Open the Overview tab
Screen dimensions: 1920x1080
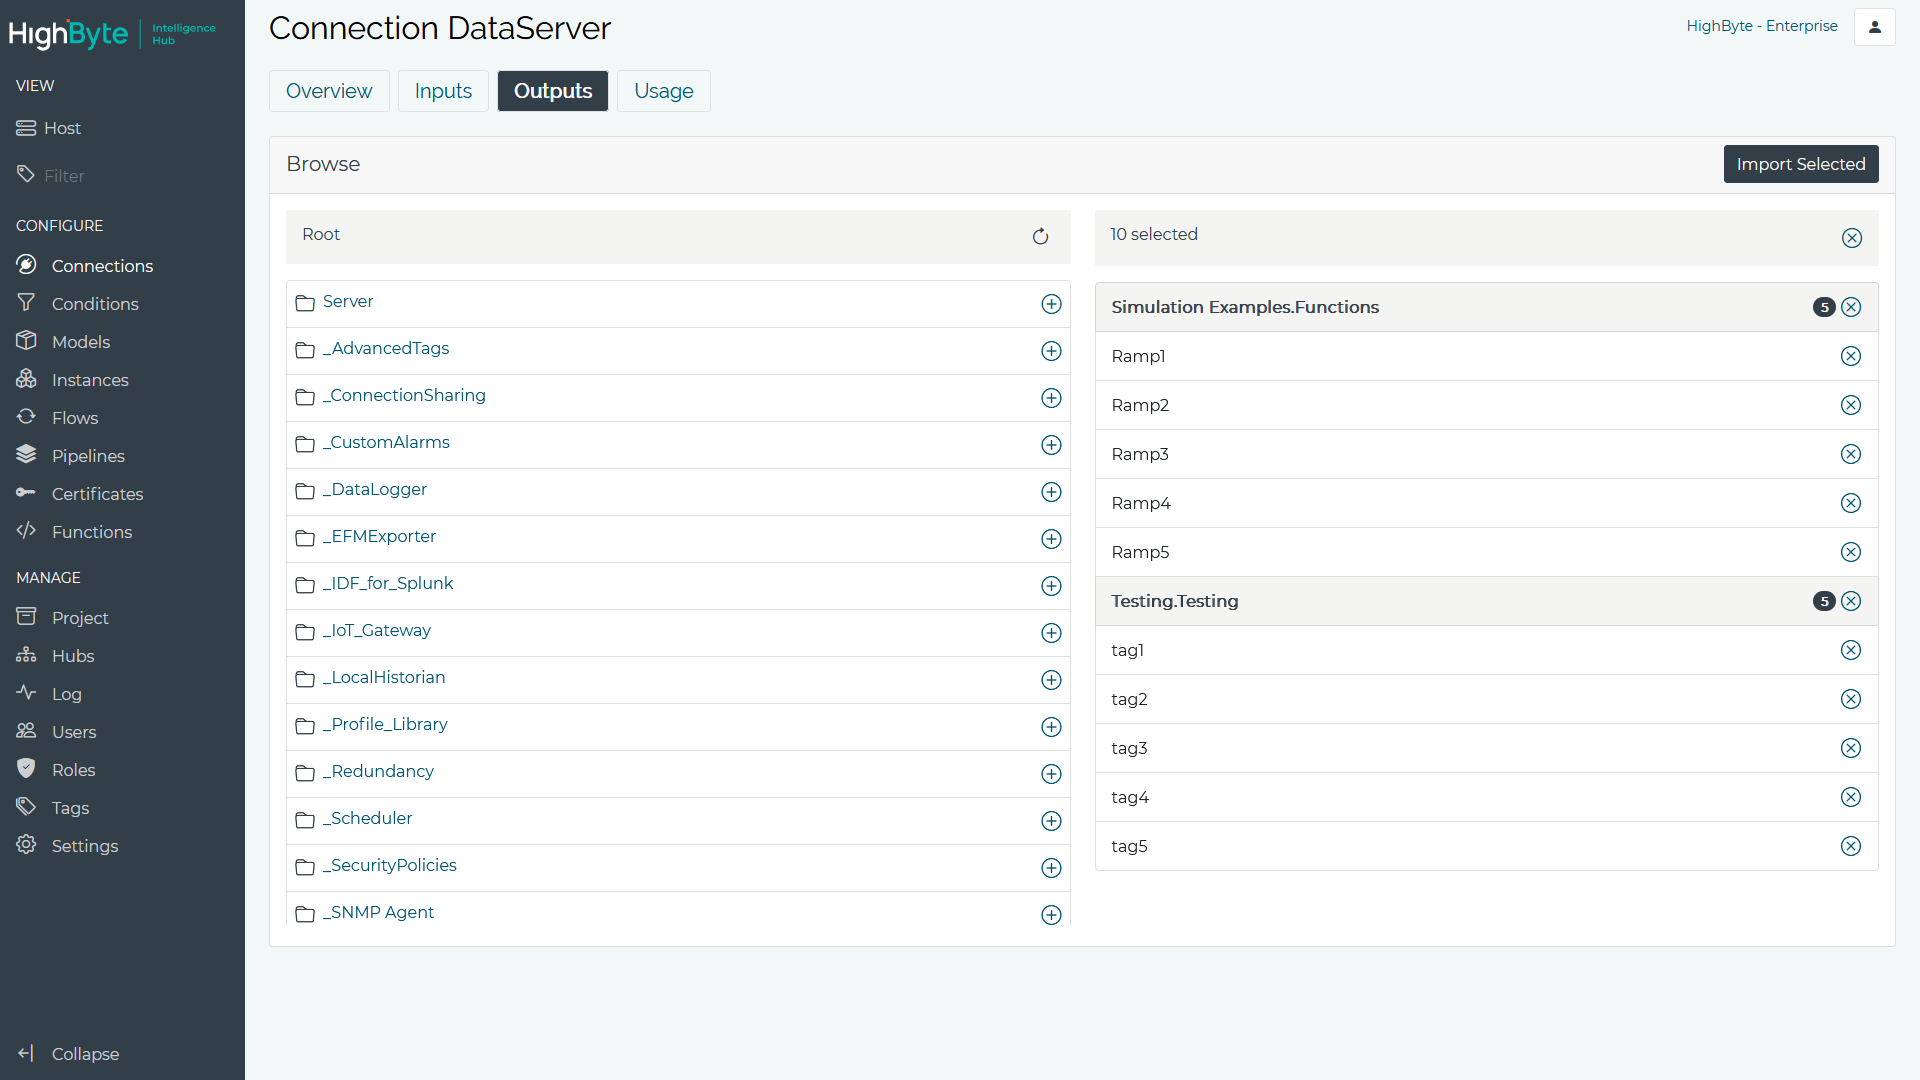330,91
